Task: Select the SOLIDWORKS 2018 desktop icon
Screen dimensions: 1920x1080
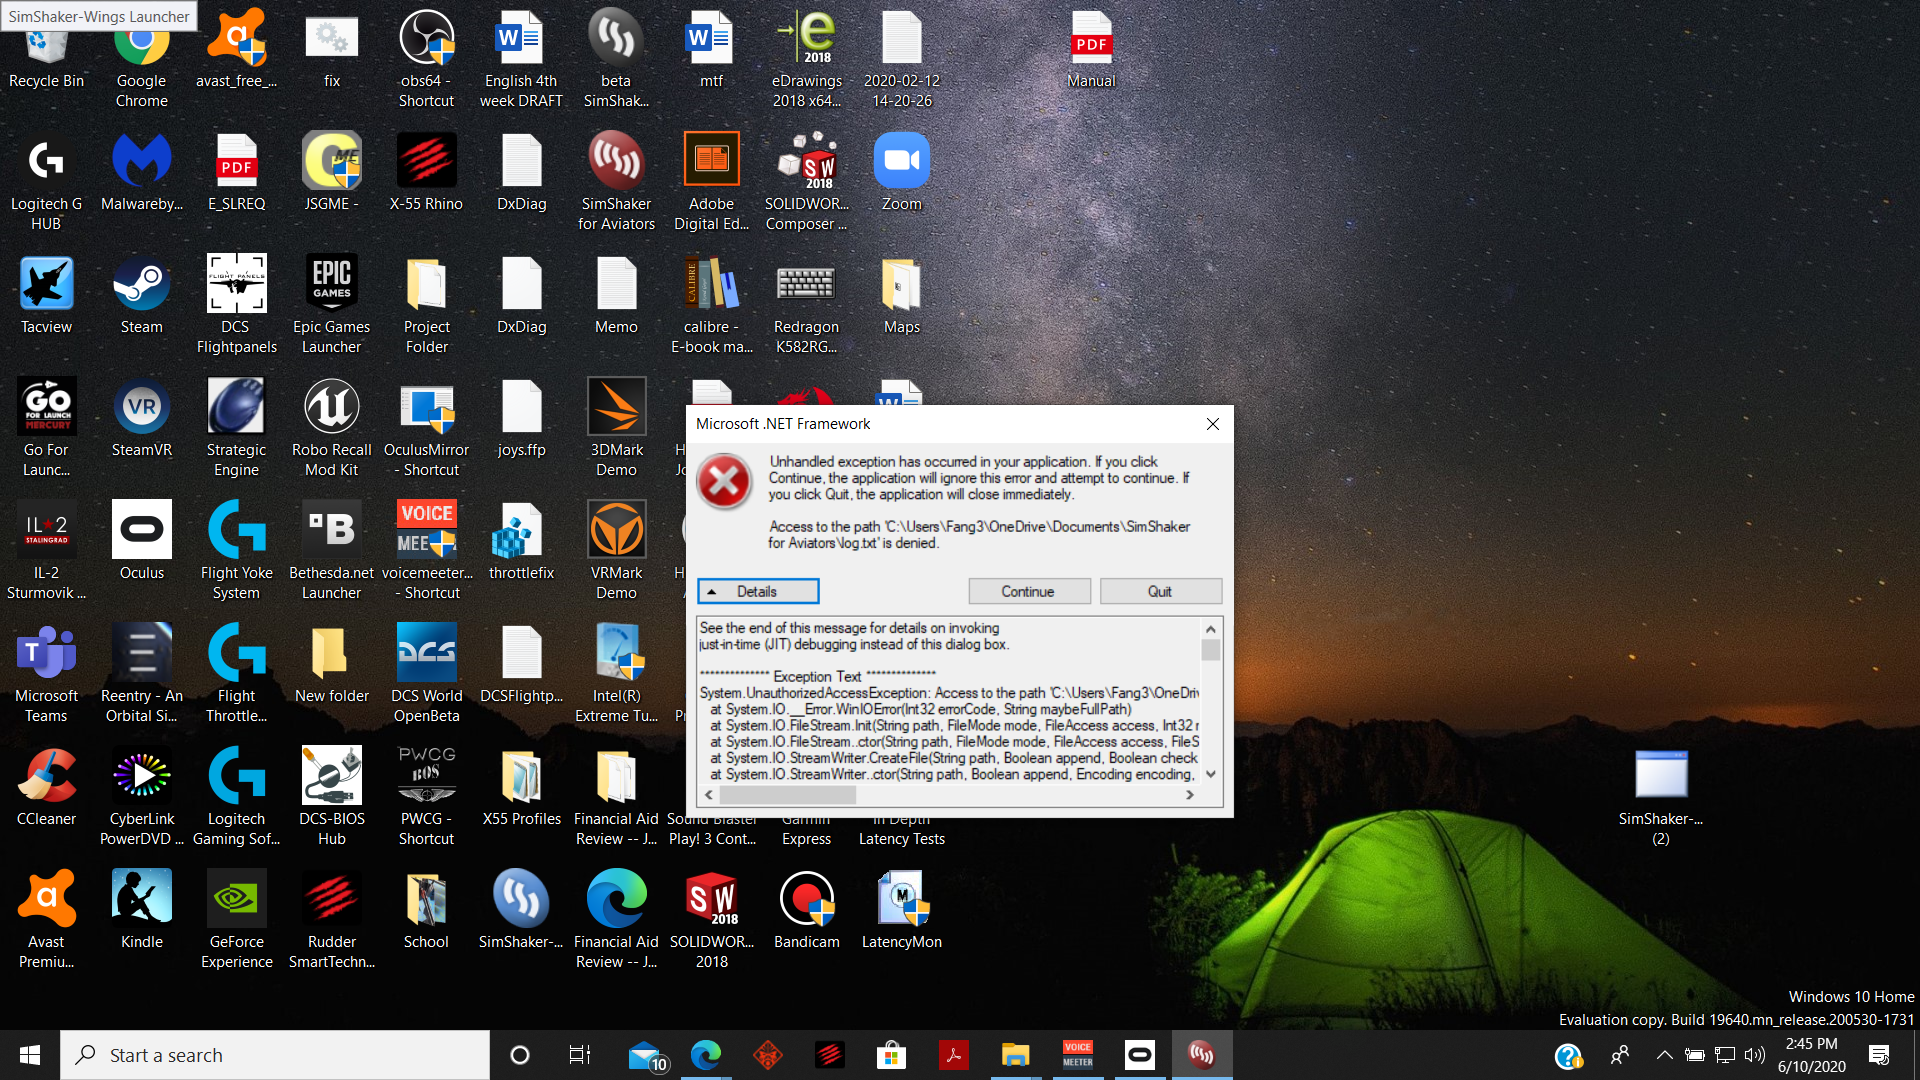Action: (x=711, y=921)
